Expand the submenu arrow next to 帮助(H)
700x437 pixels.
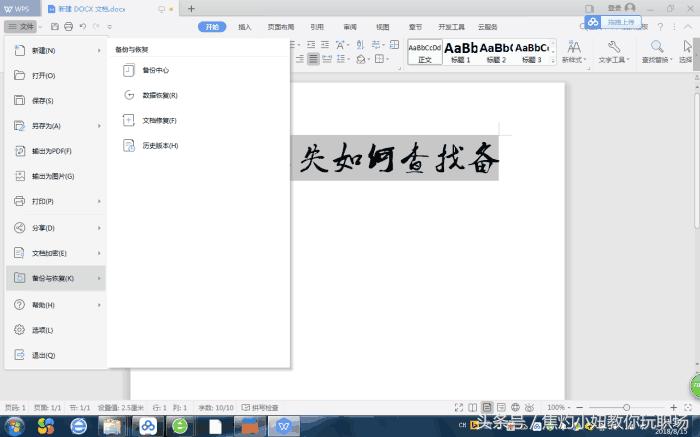(x=99, y=305)
